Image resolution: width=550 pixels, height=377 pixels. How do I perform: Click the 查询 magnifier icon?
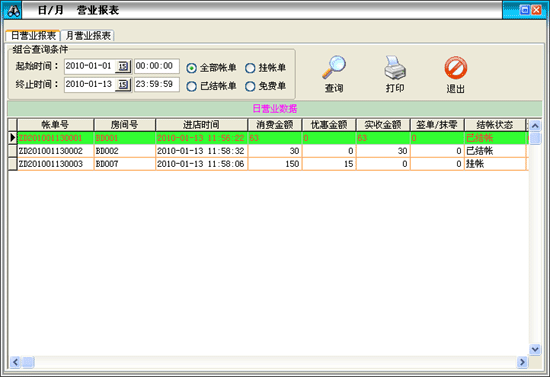point(334,67)
